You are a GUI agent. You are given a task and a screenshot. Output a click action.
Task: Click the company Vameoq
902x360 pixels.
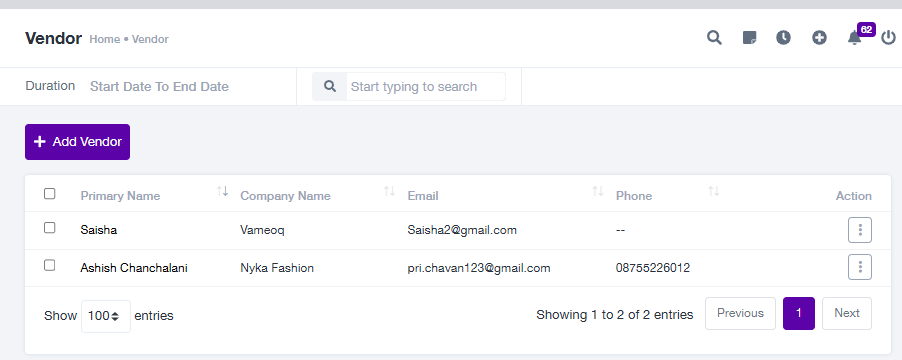[262, 230]
